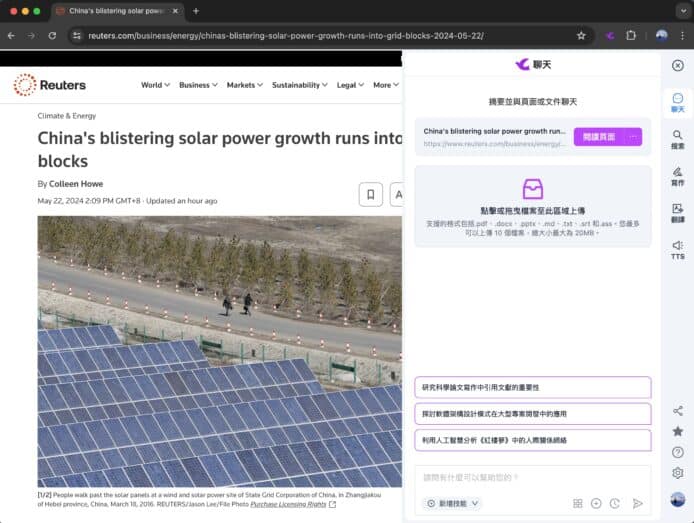
Task: Open chat history clock icon
Action: pyautogui.click(x=615, y=503)
